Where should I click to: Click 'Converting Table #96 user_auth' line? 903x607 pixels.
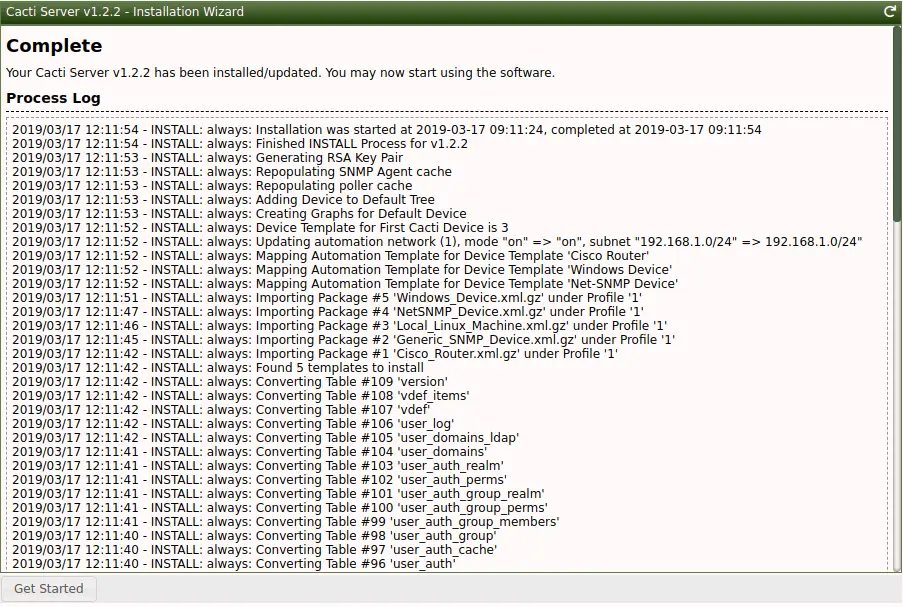tap(234, 564)
